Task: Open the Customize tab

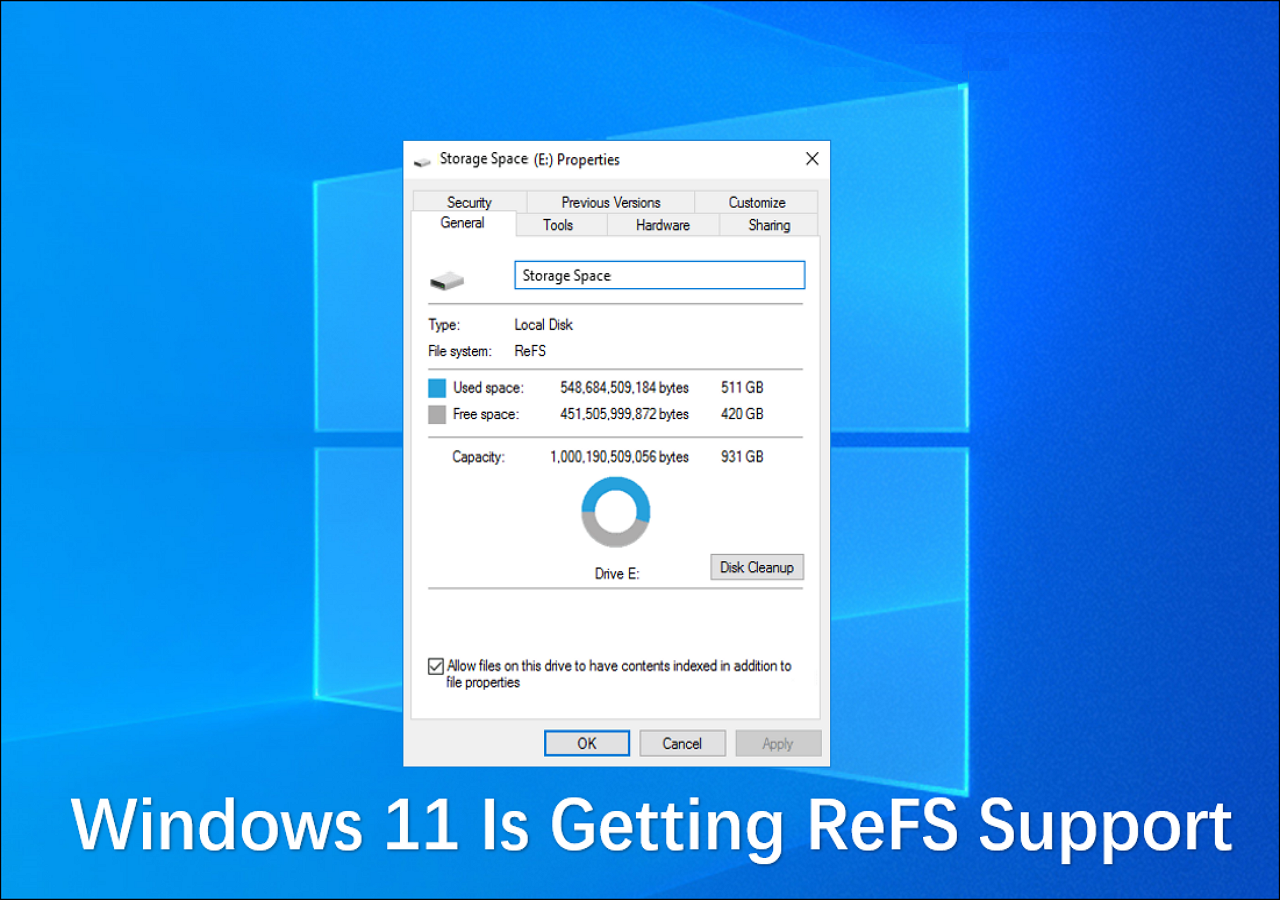Action: tap(757, 202)
